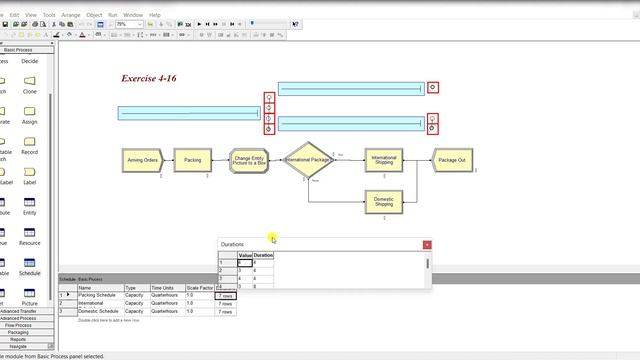640x360 pixels.
Task: Click the Print icon in the toolbar
Action: pos(35,24)
